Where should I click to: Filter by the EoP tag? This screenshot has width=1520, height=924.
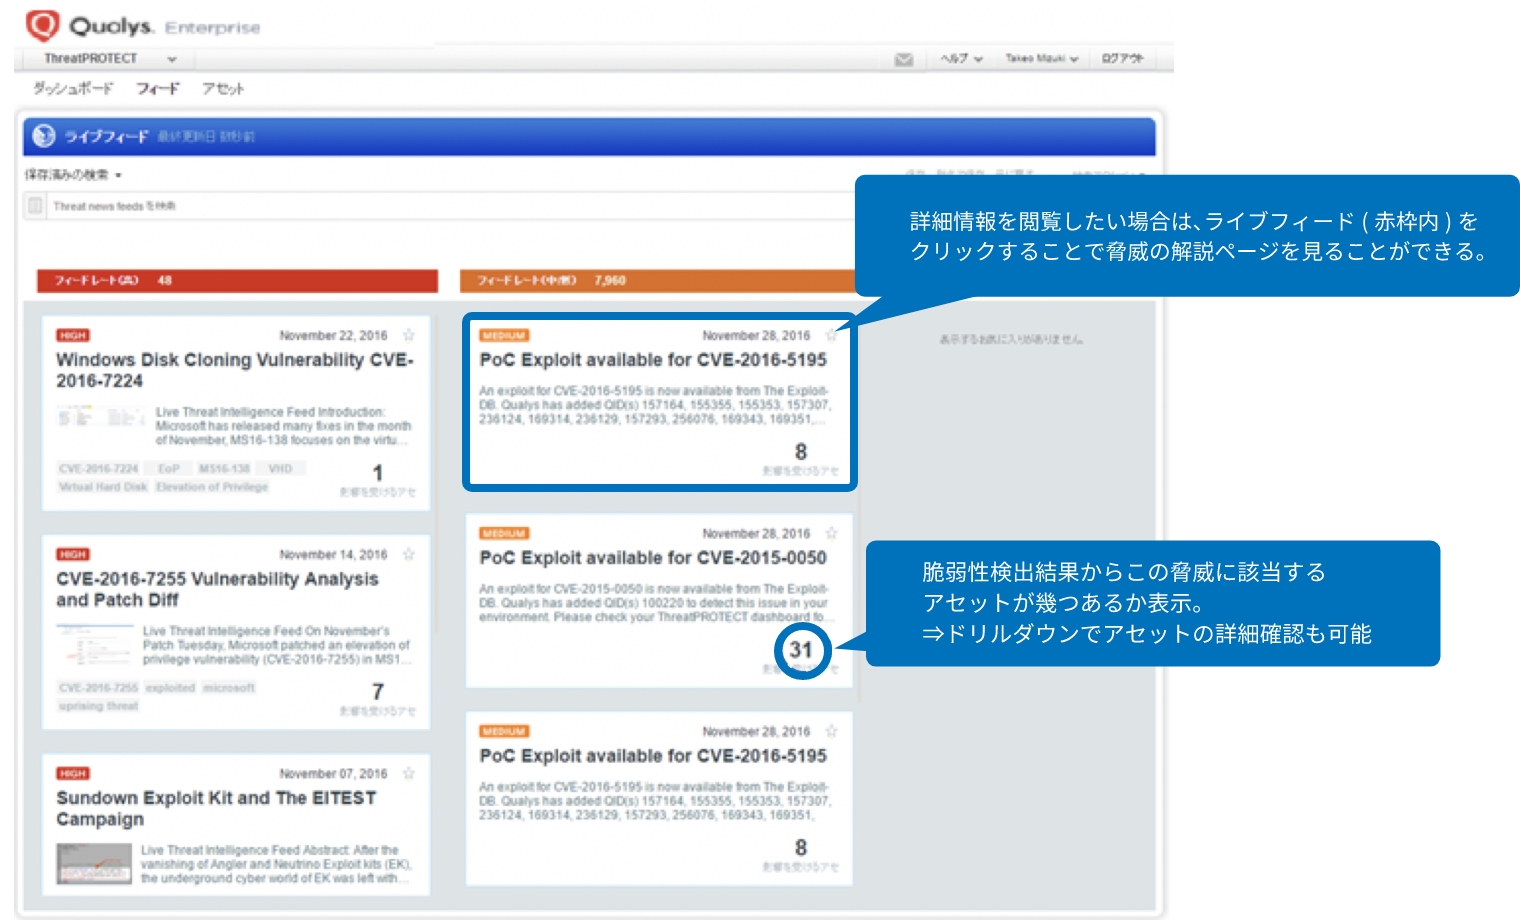point(169,468)
